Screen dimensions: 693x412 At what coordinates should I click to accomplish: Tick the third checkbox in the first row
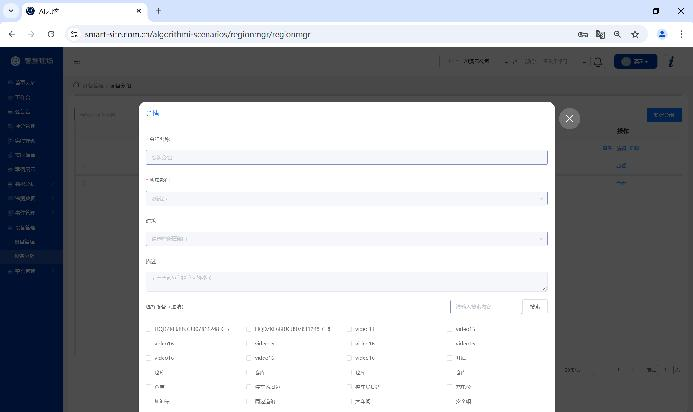350,329
